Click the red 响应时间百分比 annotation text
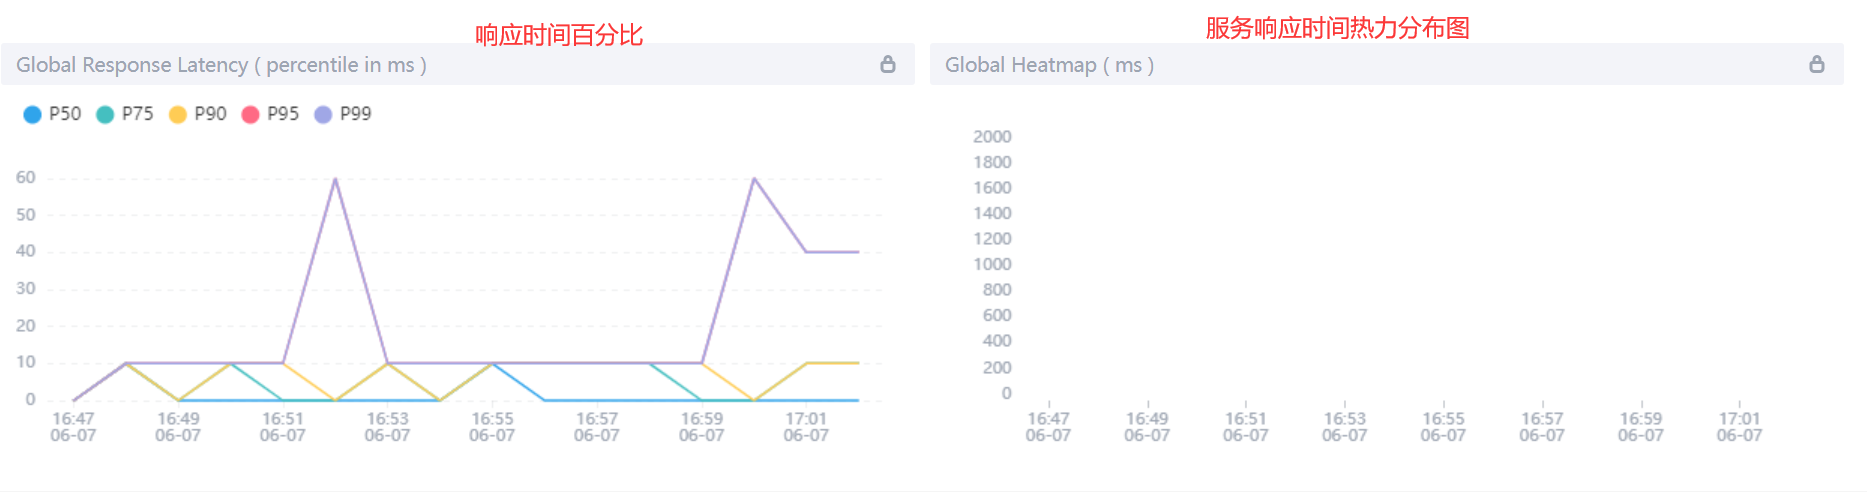Screen dimensions: 1867x492 click(558, 36)
